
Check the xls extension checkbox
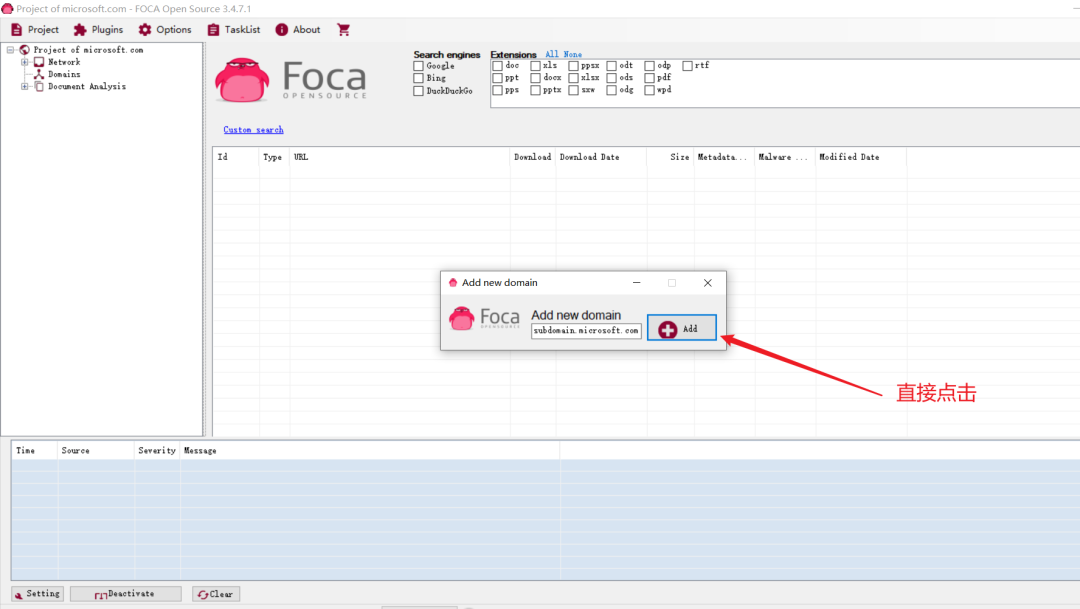pyautogui.click(x=535, y=65)
